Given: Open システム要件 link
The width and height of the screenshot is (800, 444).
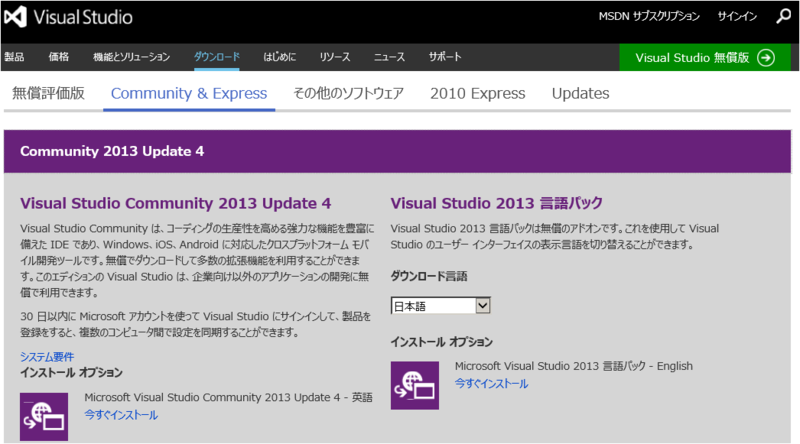Looking at the screenshot, I should [47, 356].
